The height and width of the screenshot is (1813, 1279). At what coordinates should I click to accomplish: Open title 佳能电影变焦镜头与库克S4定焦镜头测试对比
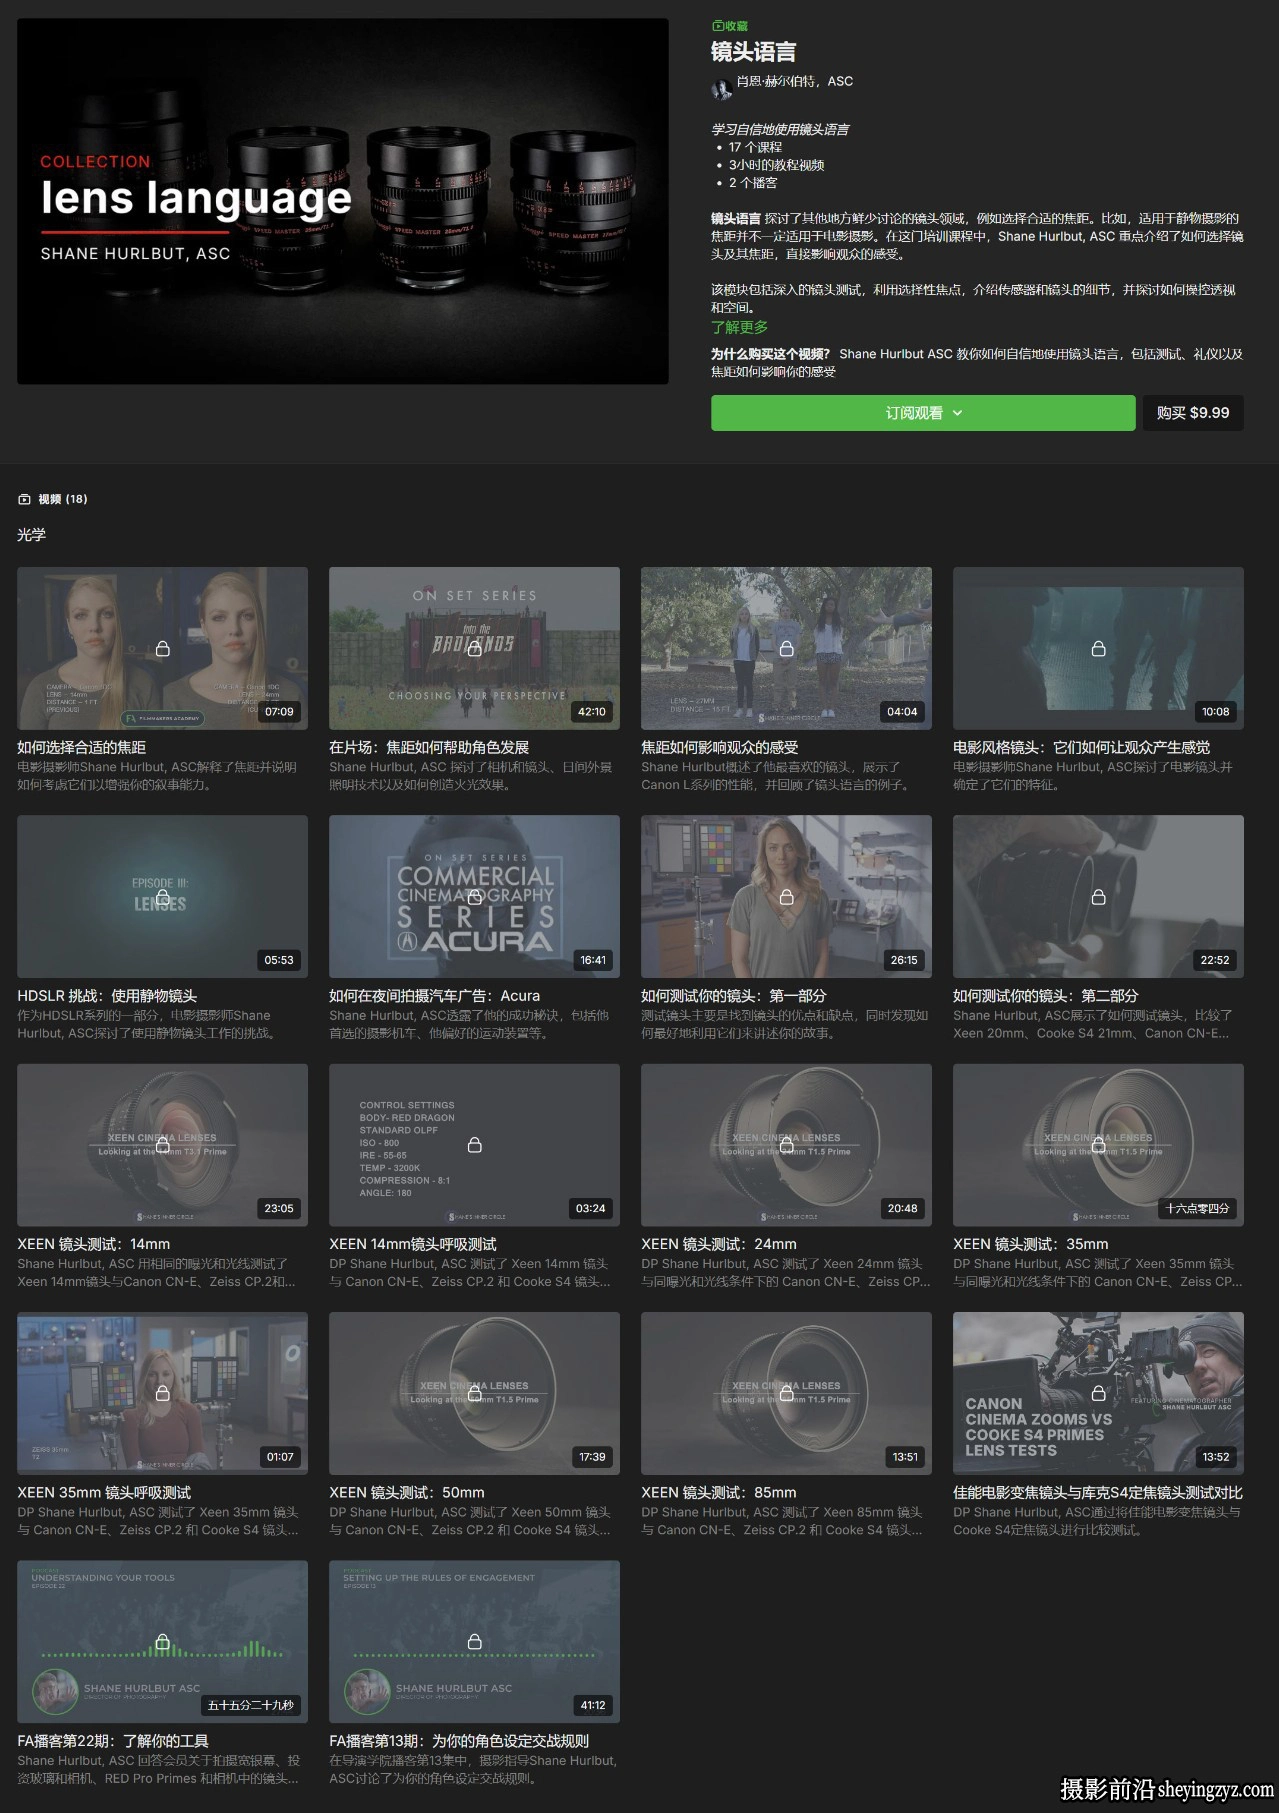click(1098, 1492)
